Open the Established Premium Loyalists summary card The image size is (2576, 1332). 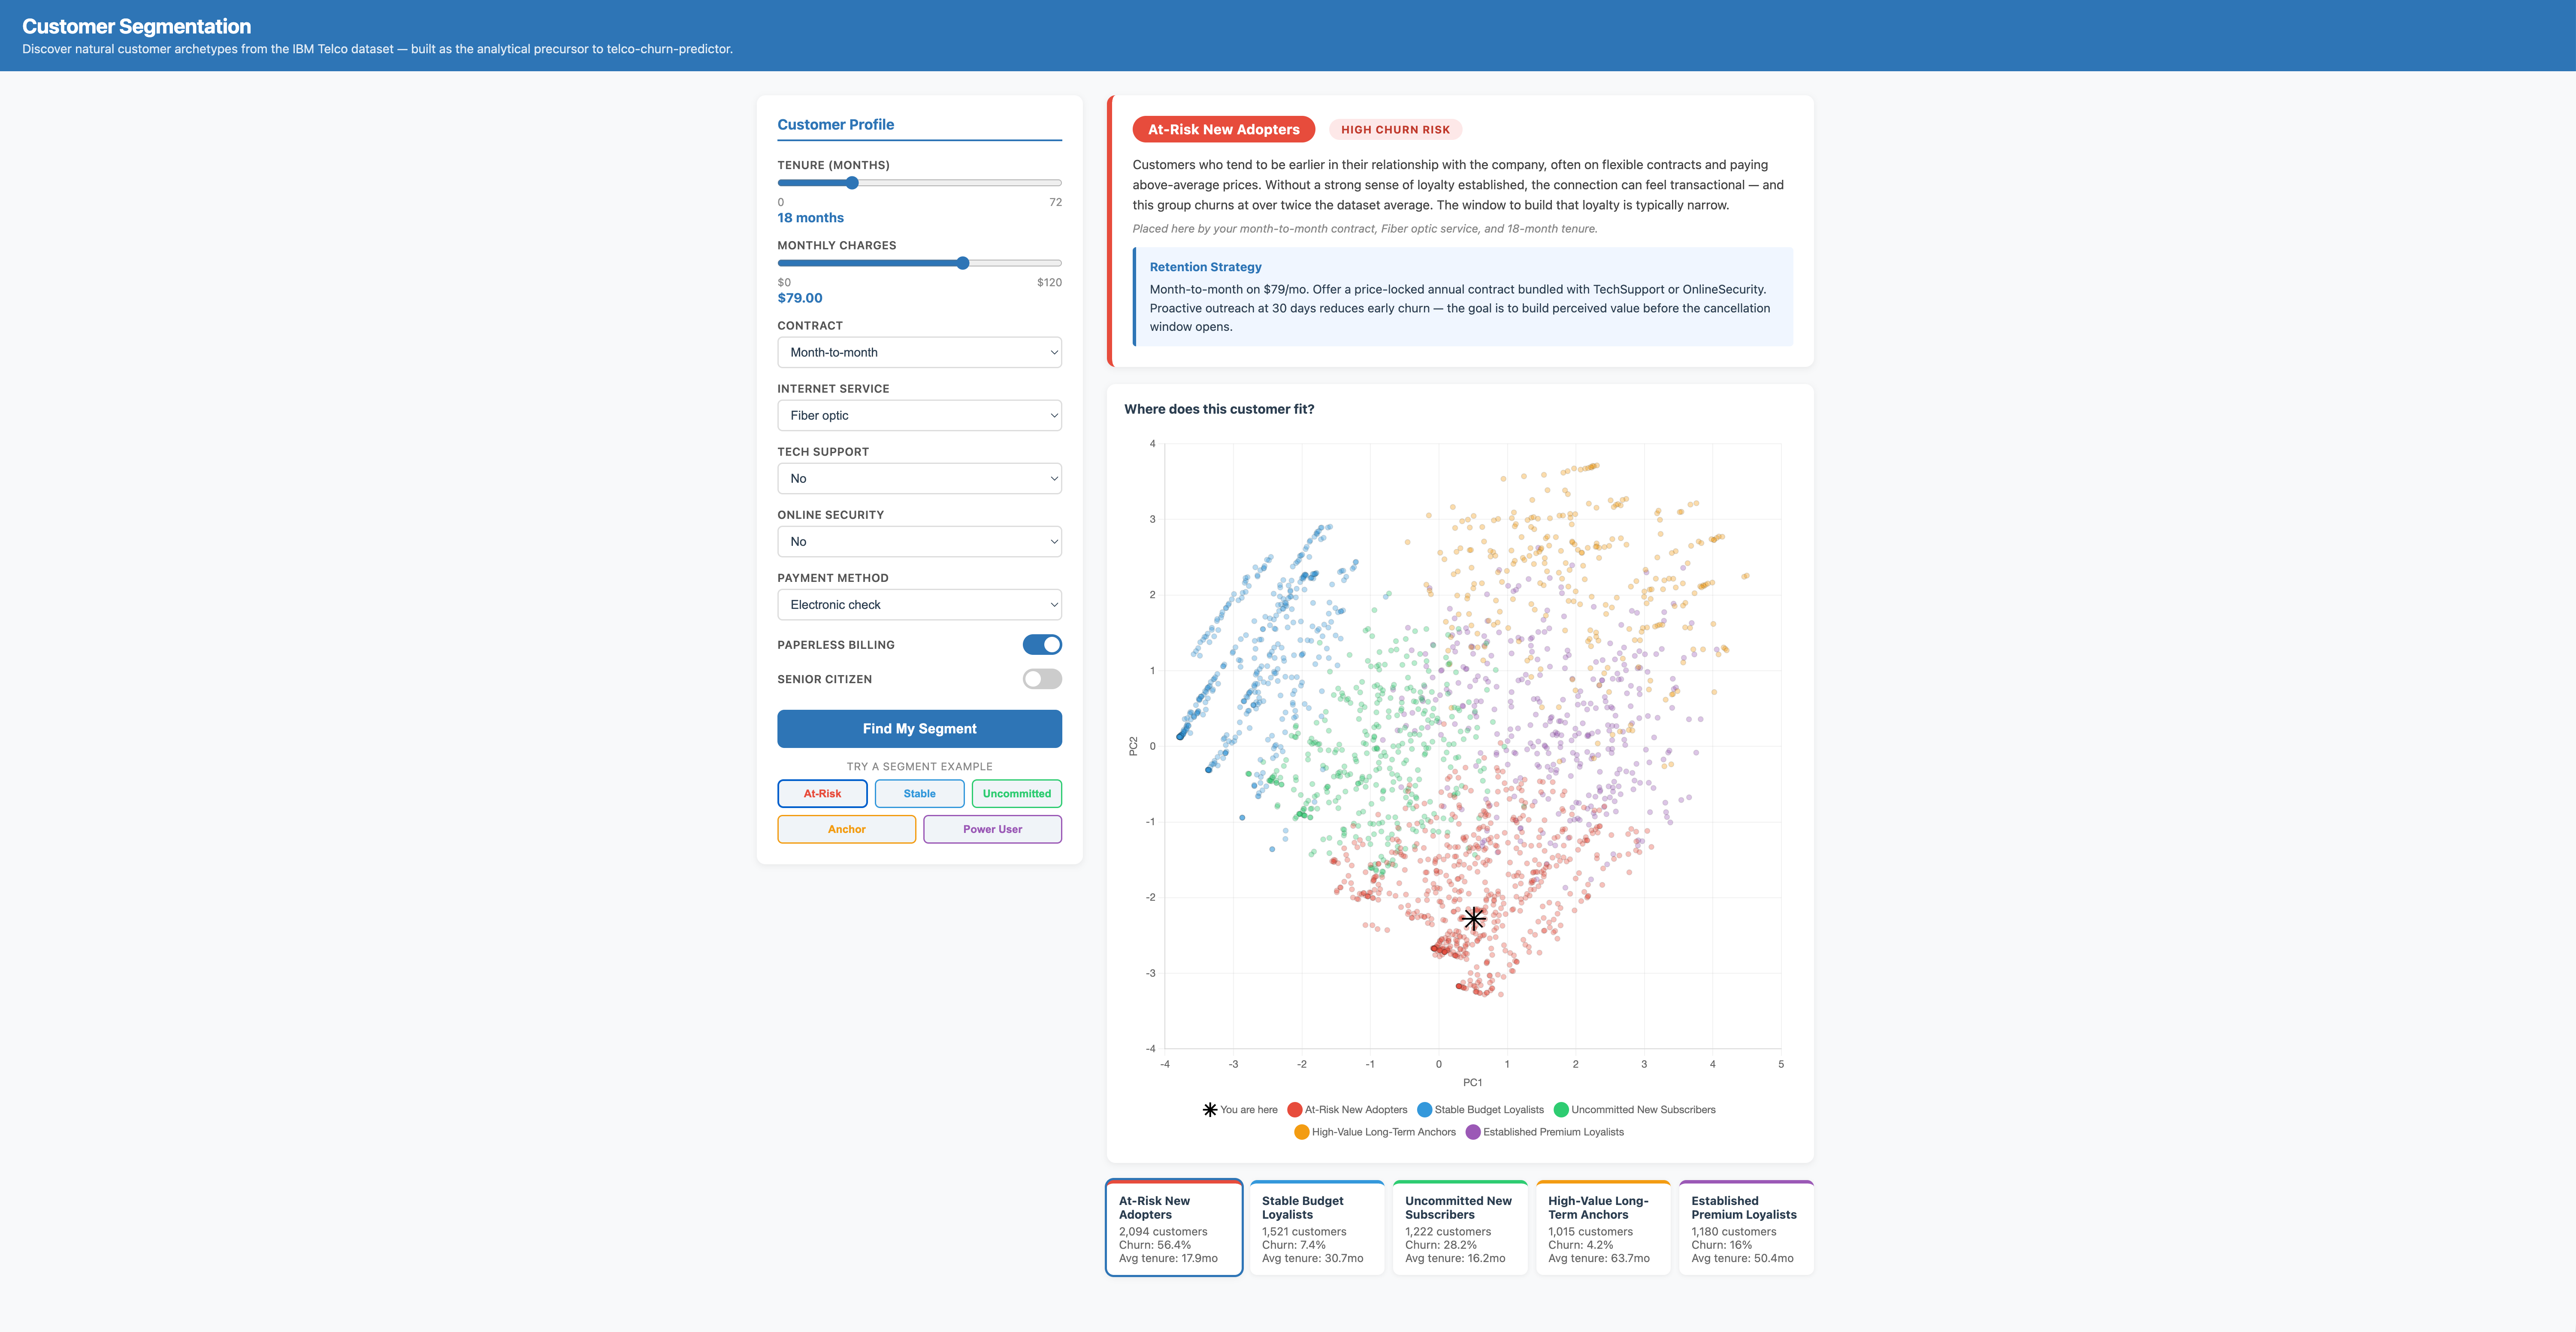[x=1746, y=1228]
